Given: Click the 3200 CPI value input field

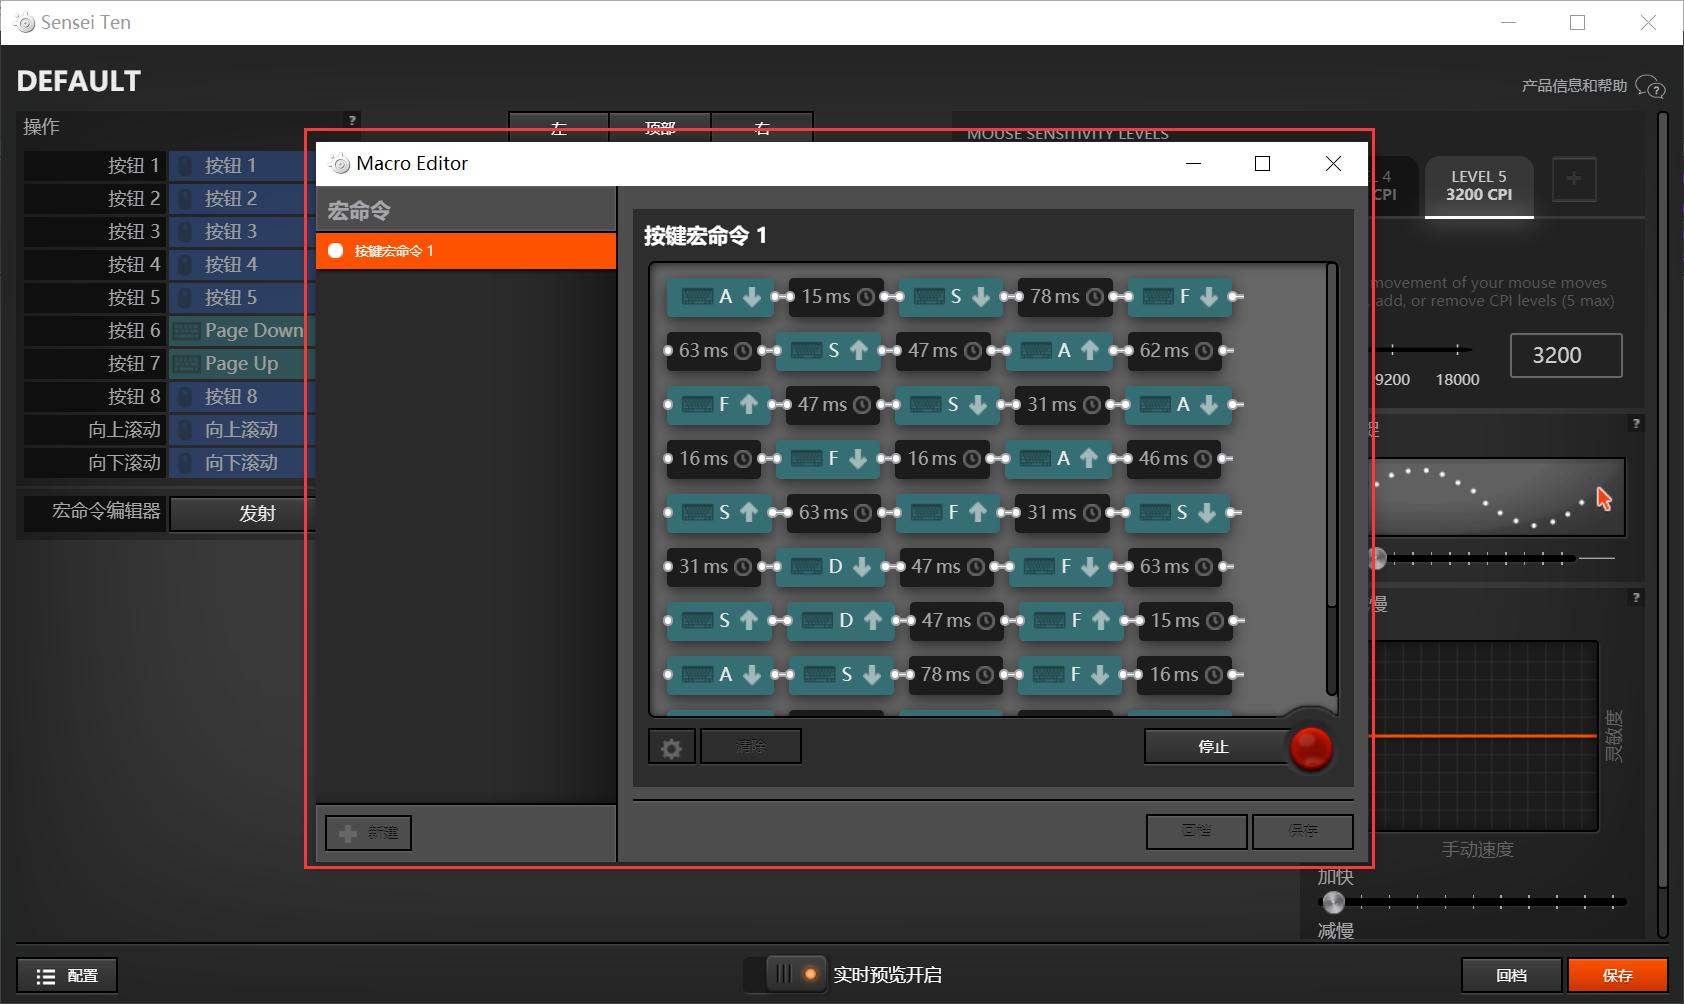Looking at the screenshot, I should click(x=1565, y=355).
